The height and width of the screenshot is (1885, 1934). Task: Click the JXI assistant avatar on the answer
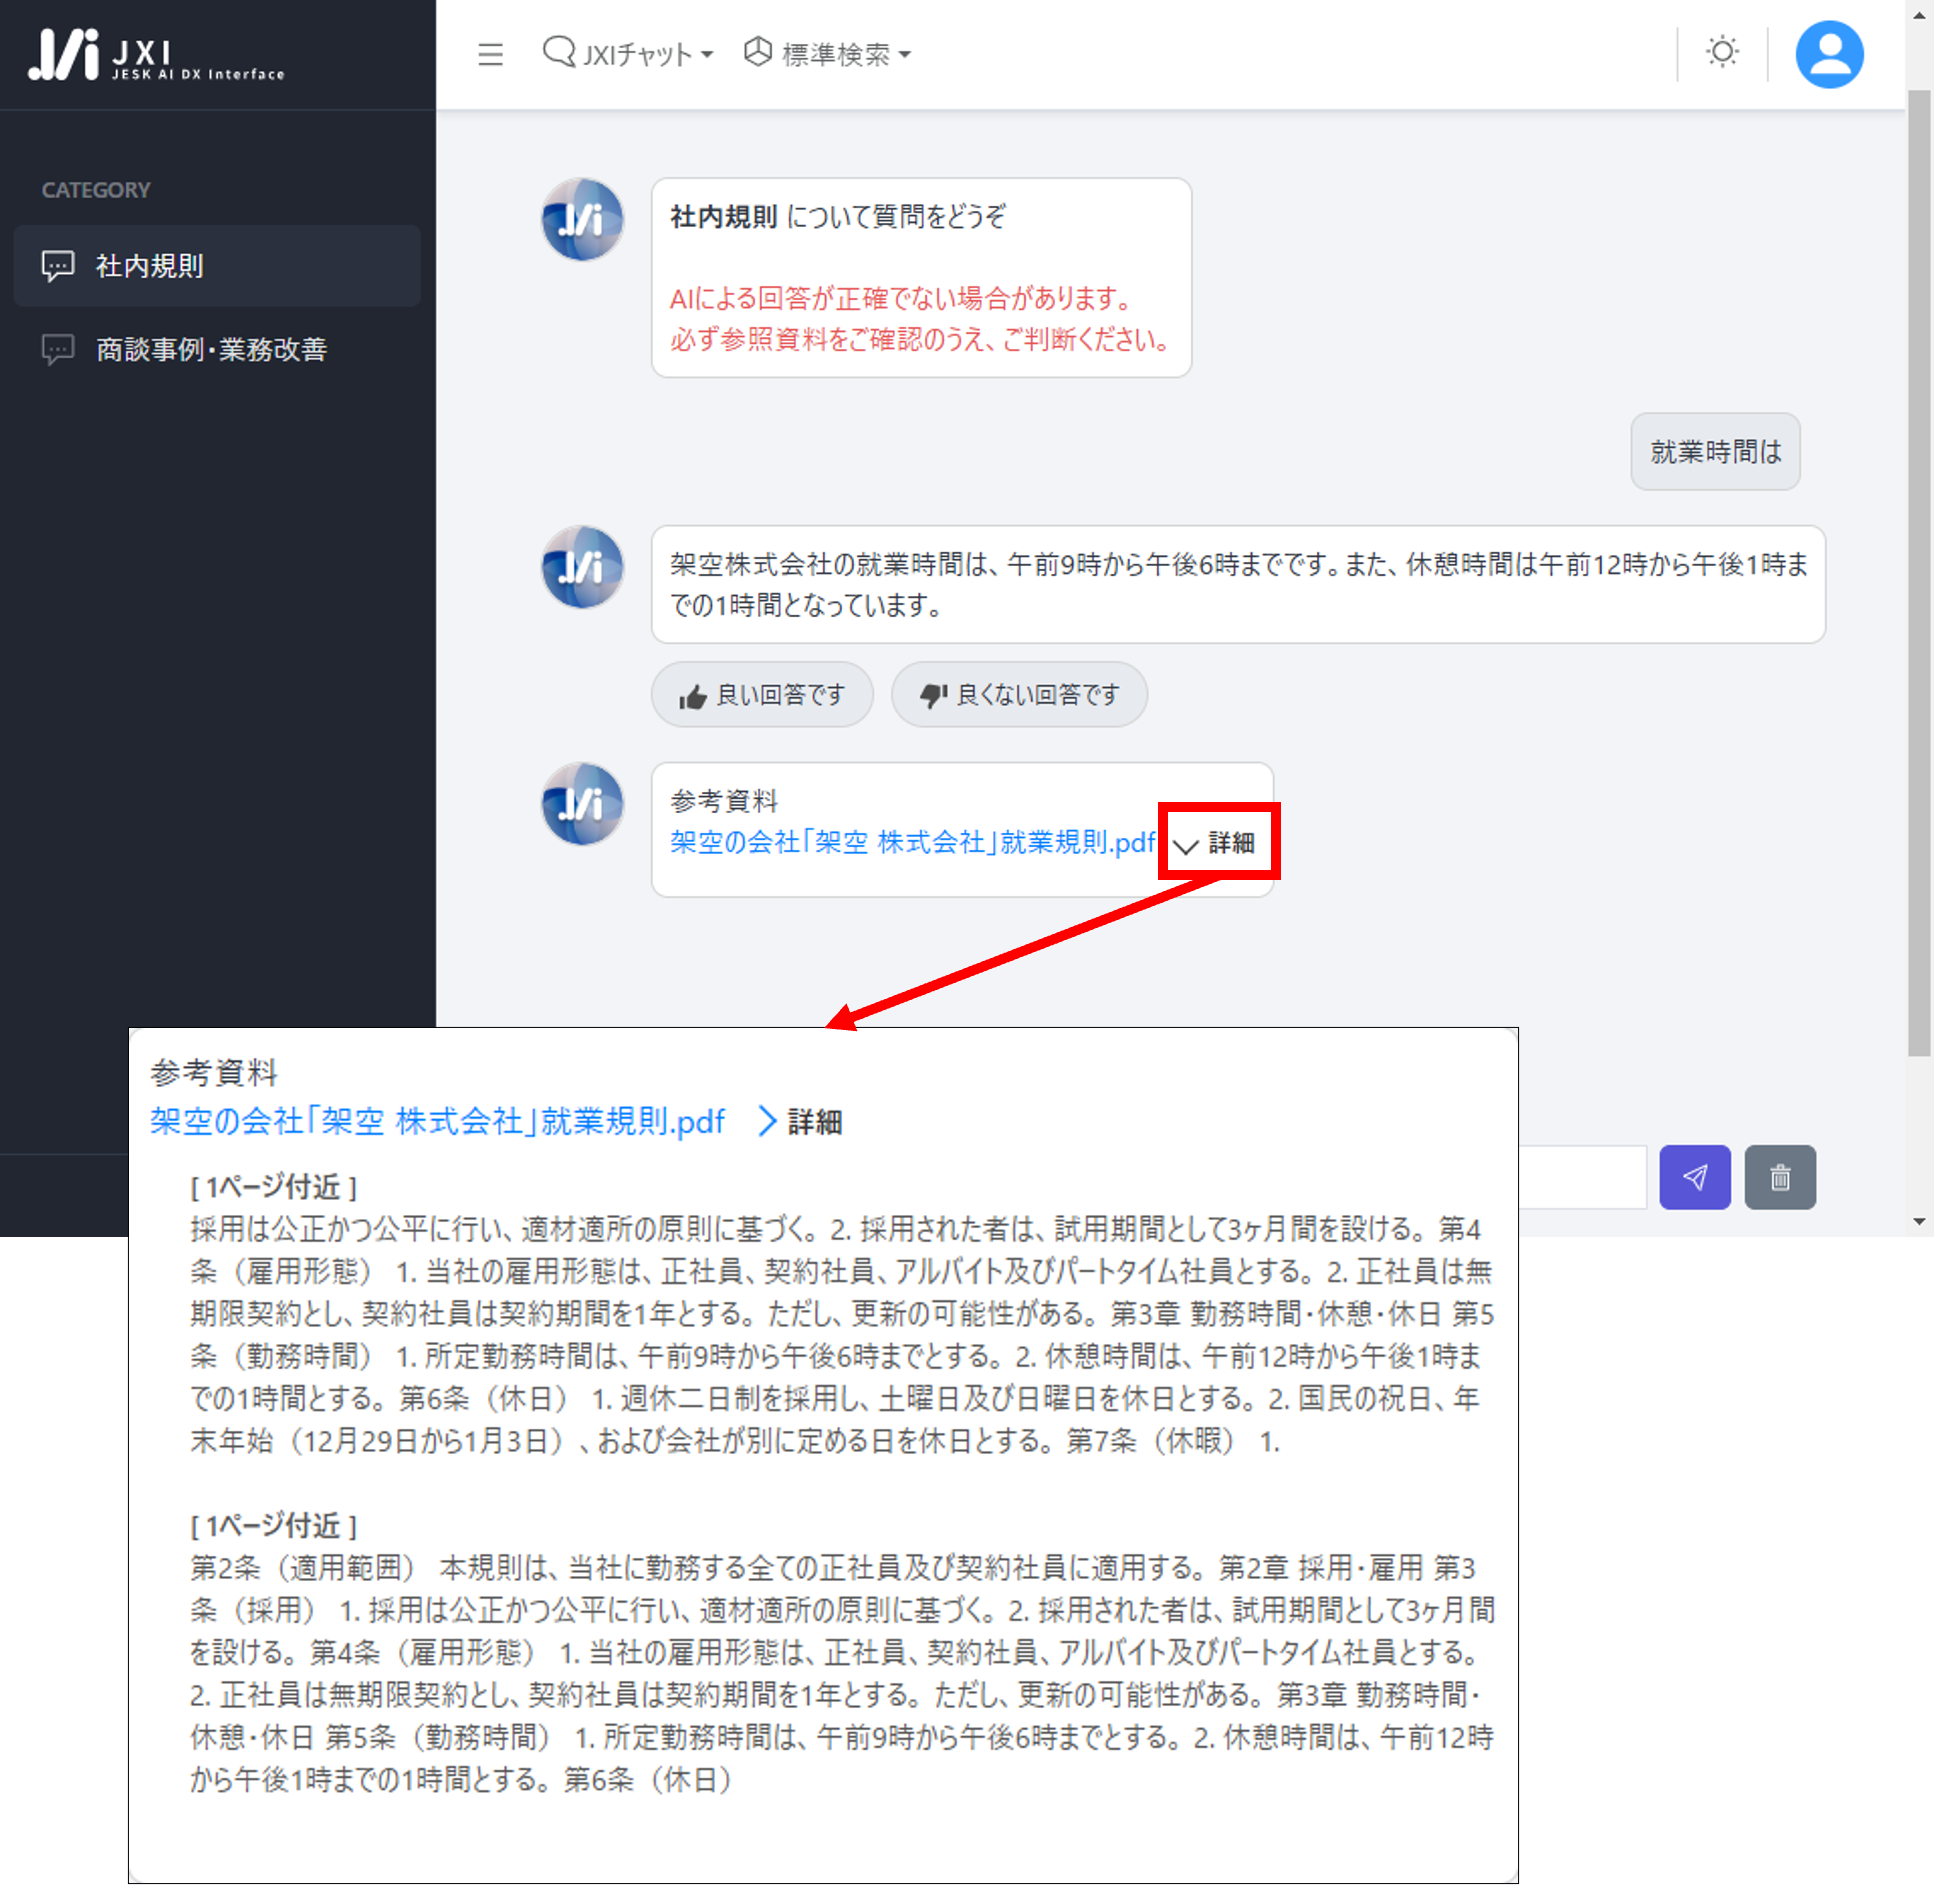582,567
